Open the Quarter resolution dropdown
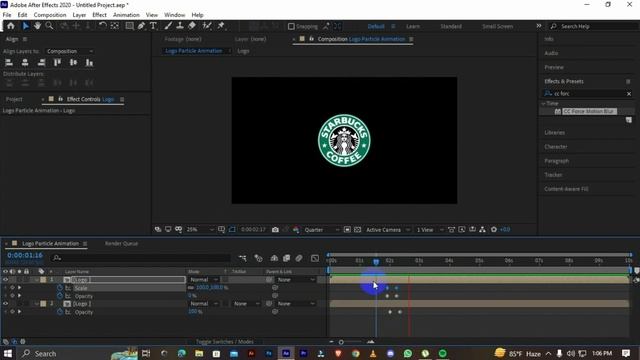 [321, 230]
